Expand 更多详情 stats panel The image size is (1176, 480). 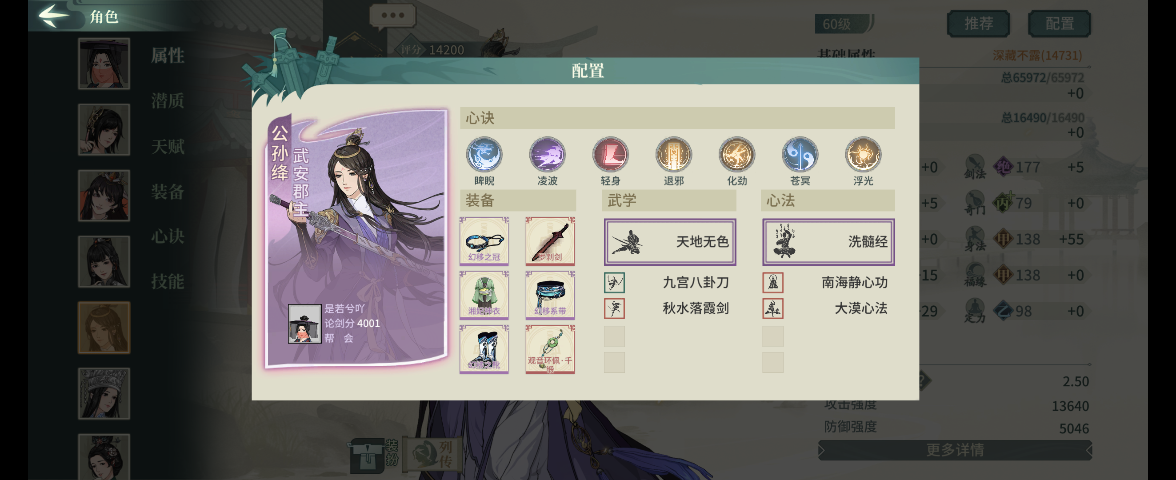(955, 450)
